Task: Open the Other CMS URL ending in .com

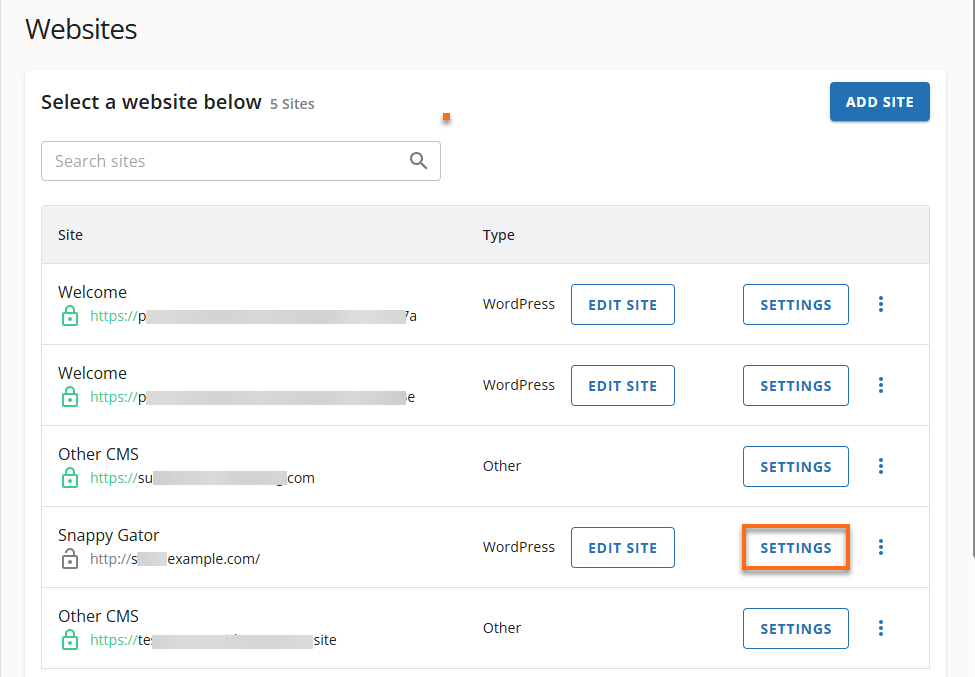Action: click(202, 478)
